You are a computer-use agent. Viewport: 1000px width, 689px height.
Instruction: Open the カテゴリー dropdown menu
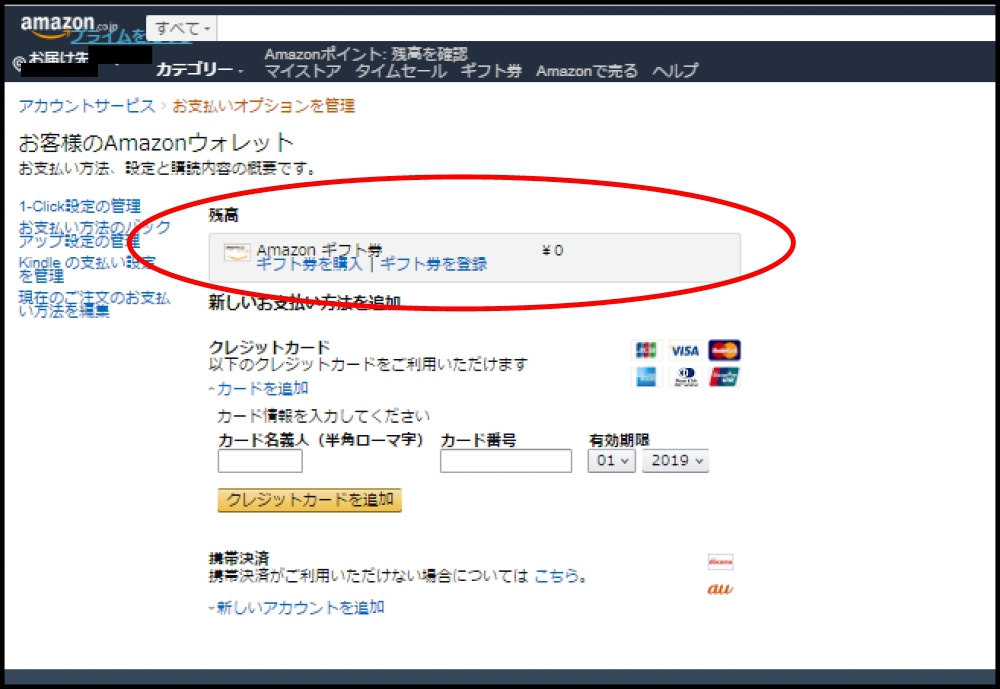[x=200, y=70]
